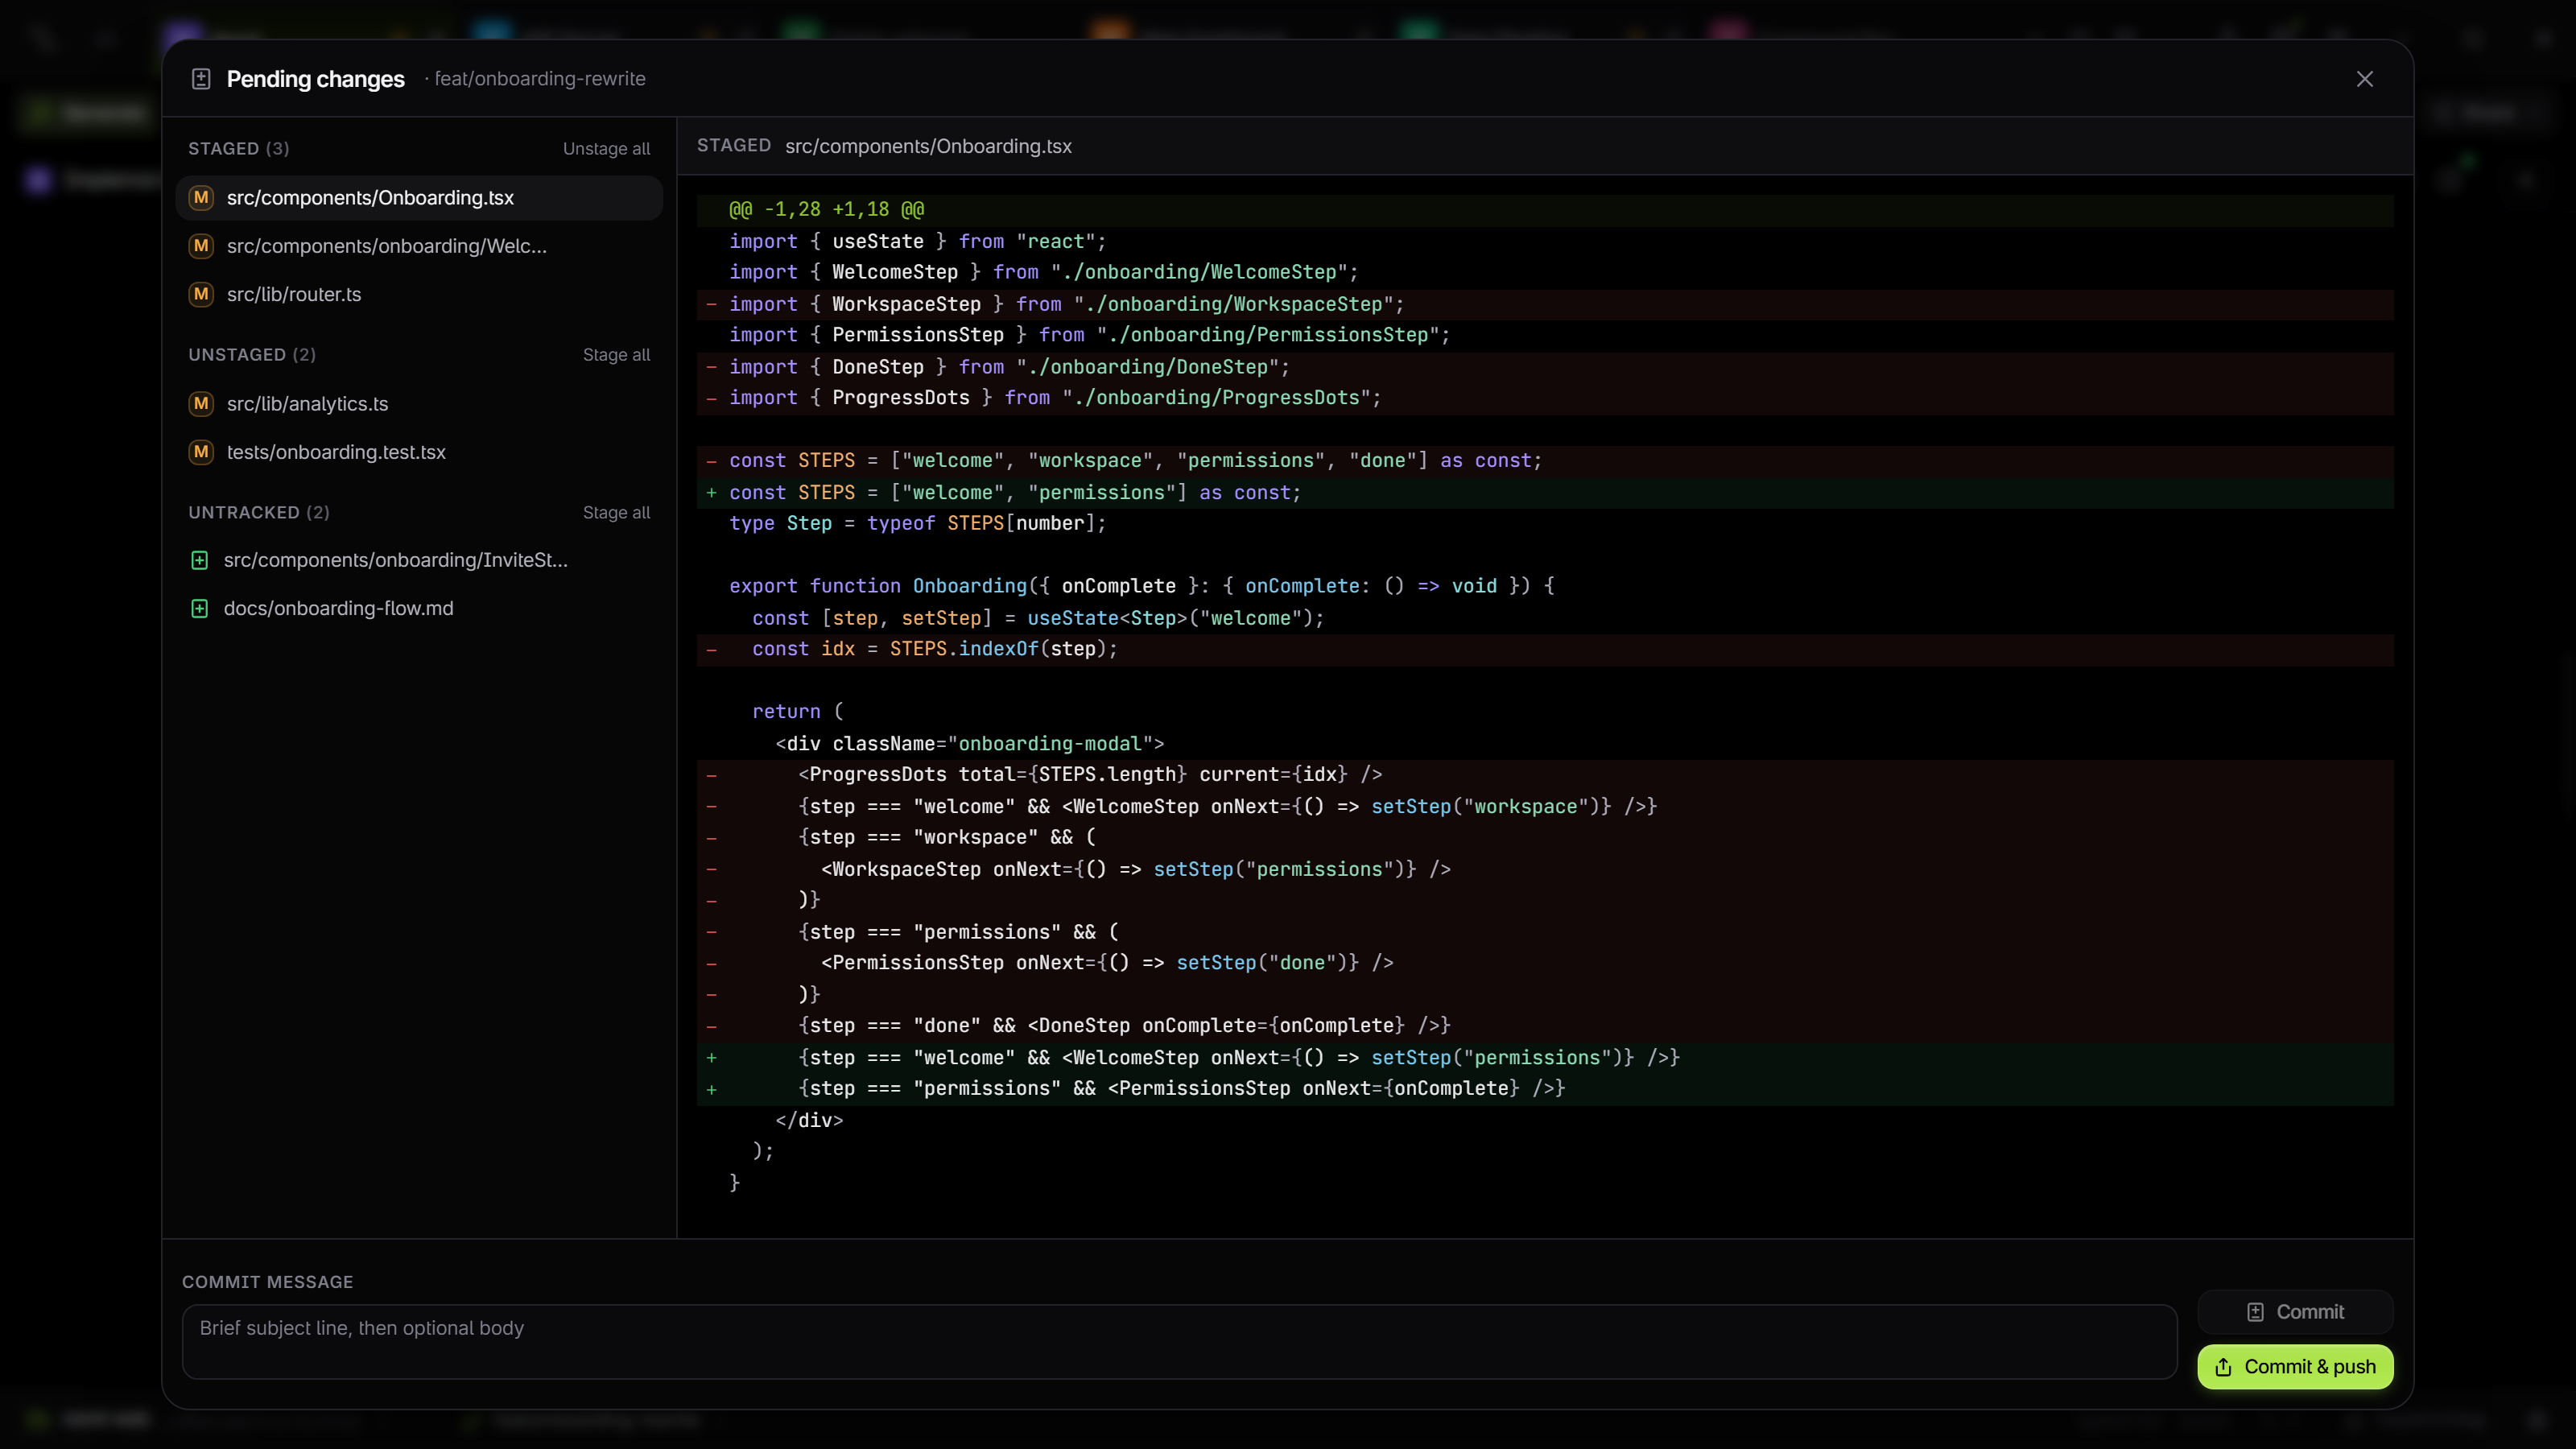Click the modified badge on onboarding.test.tsx
Viewport: 2576px width, 1449px height.
(201, 452)
